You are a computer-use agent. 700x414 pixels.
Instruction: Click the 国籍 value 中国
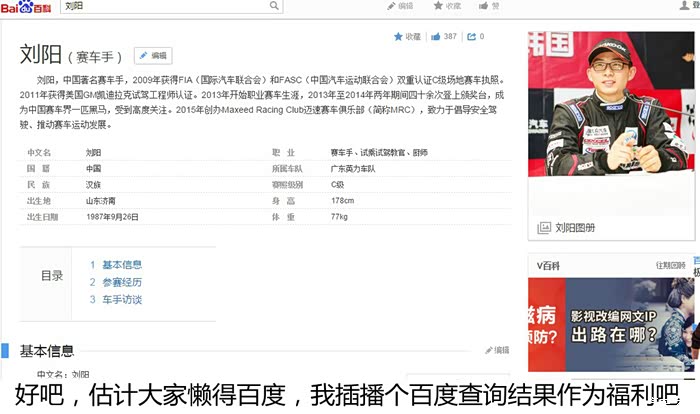[x=93, y=169]
